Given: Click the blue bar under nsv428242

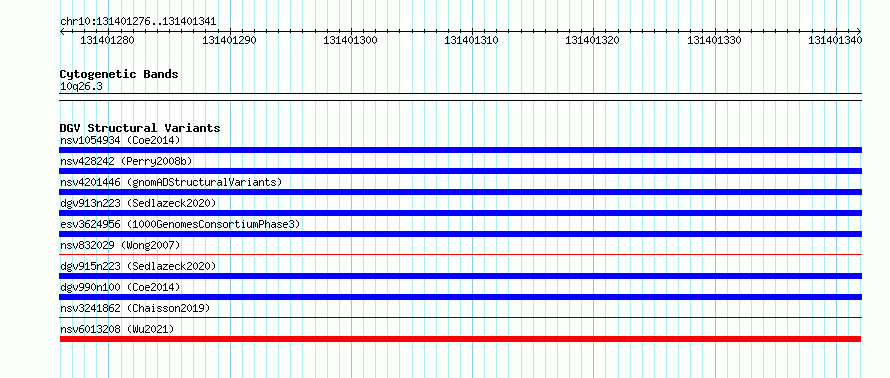Looking at the screenshot, I should (x=460, y=171).
